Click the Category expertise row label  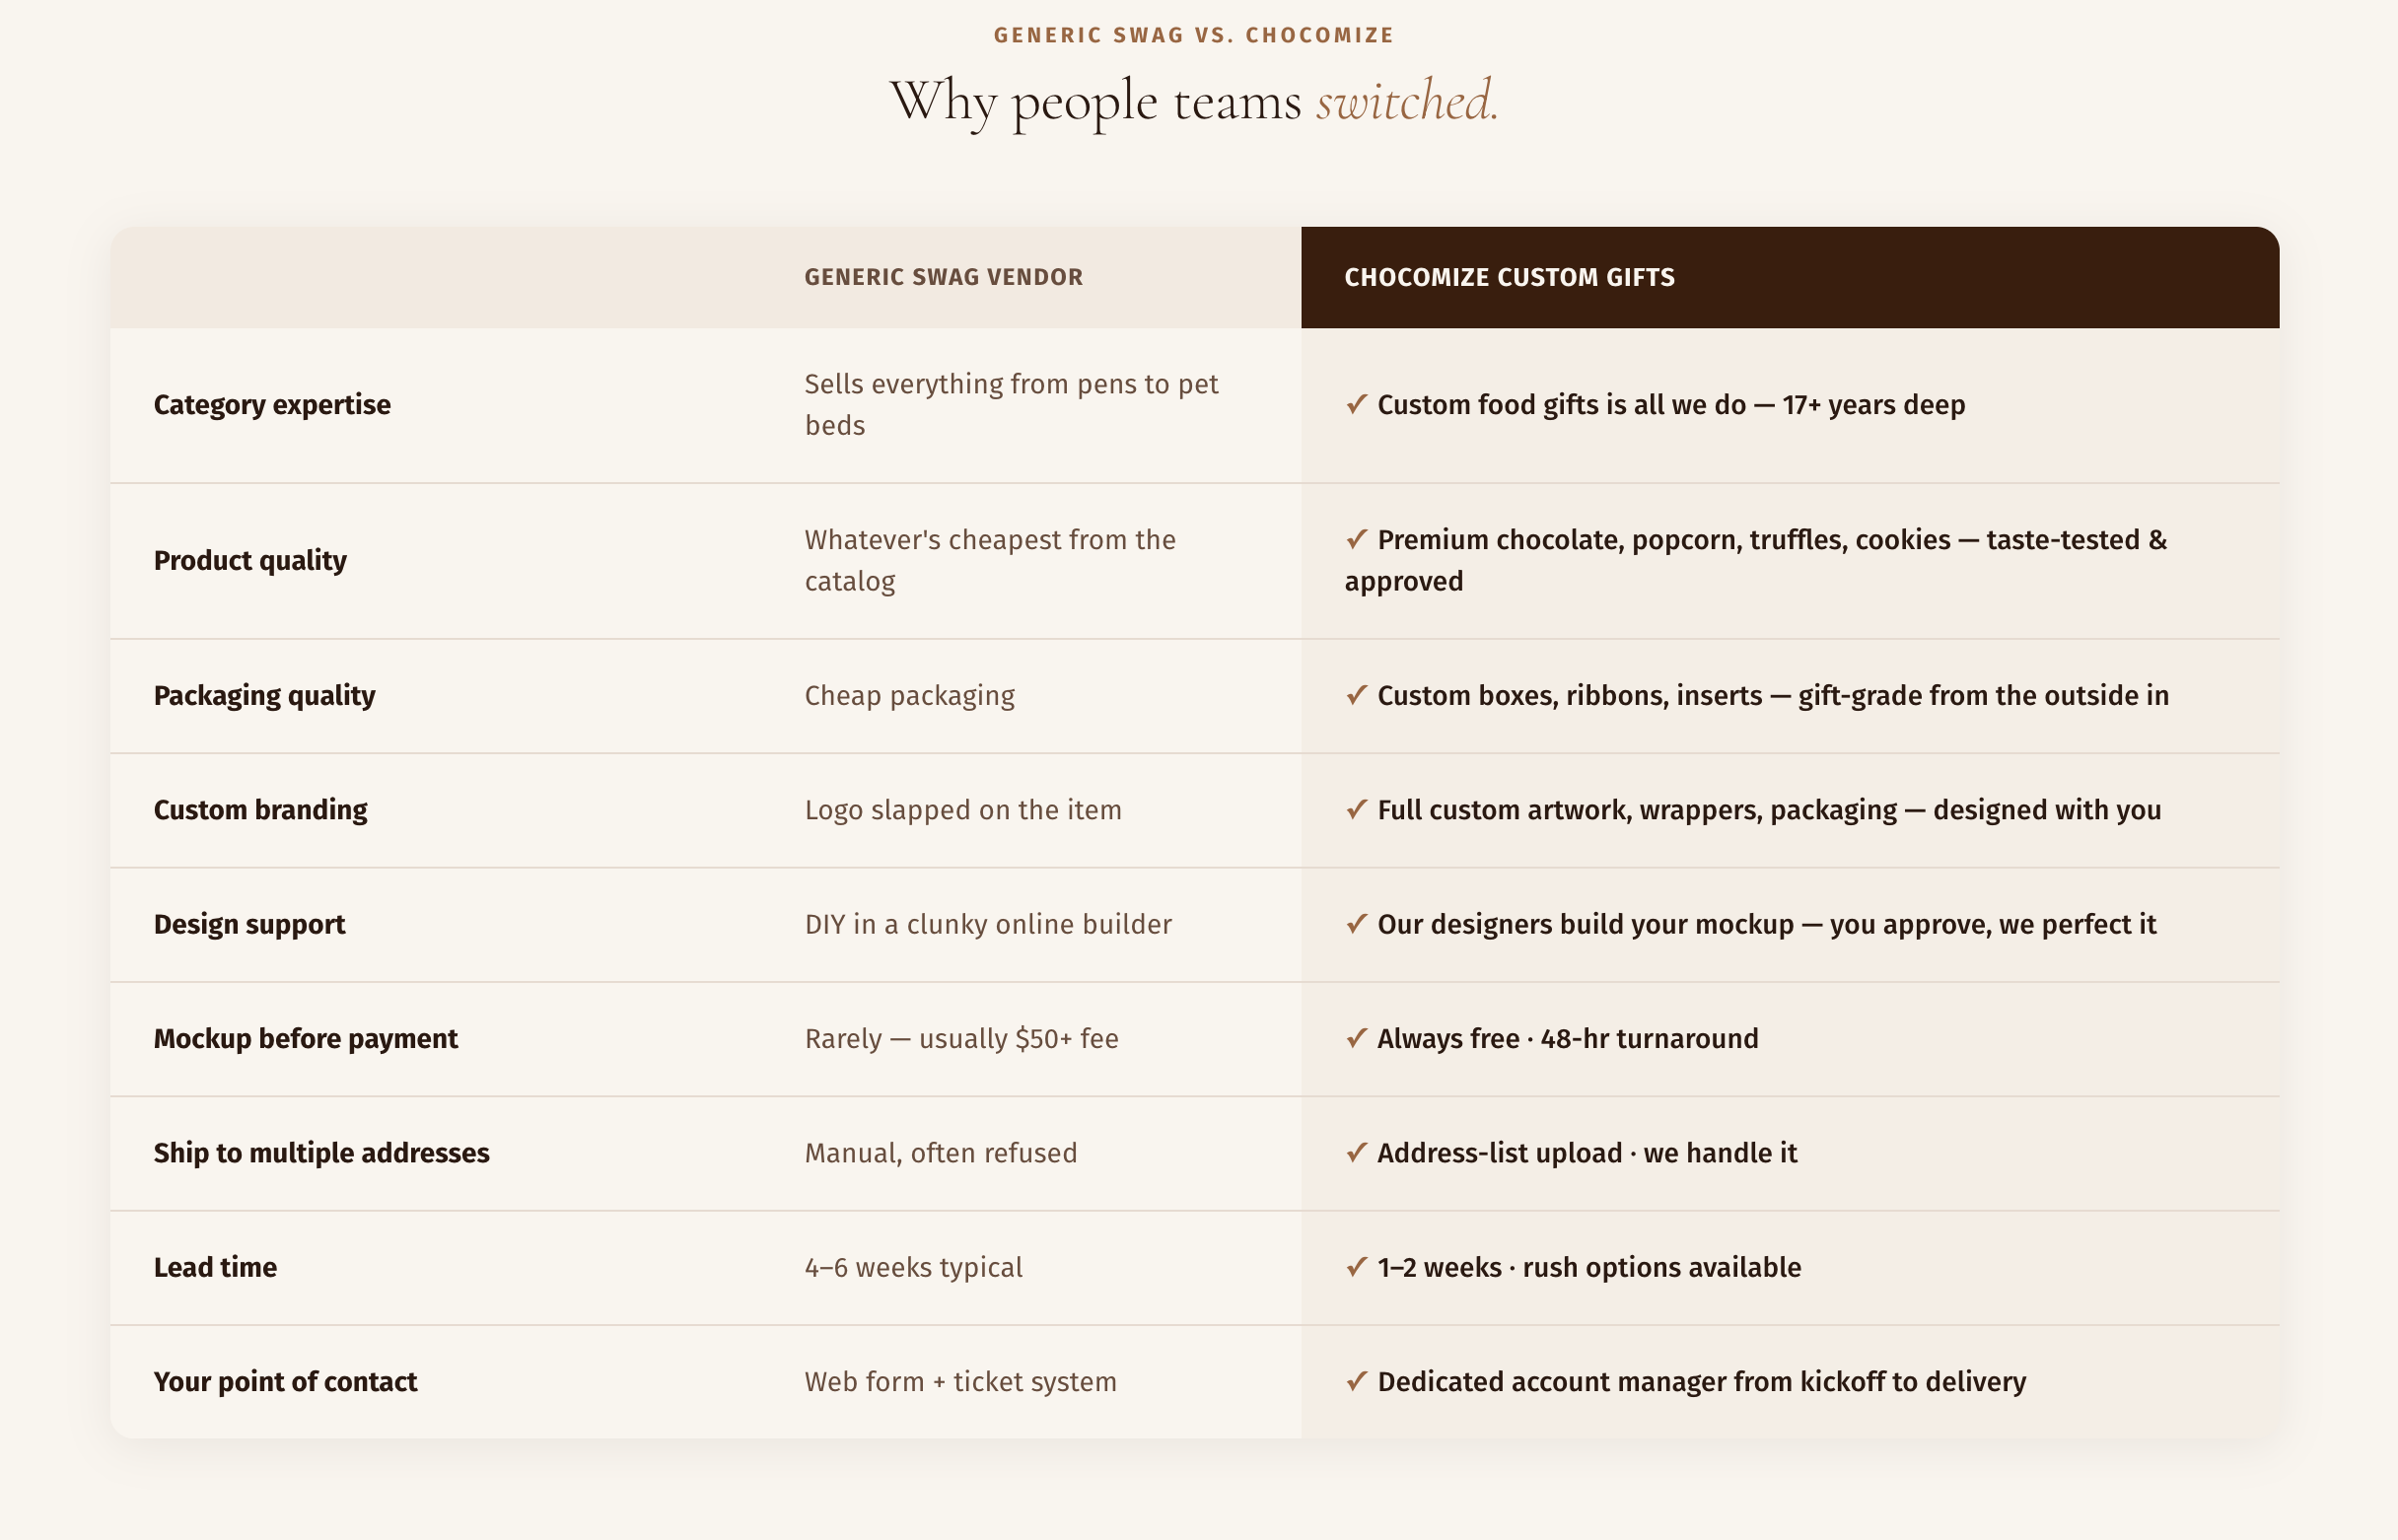272,405
